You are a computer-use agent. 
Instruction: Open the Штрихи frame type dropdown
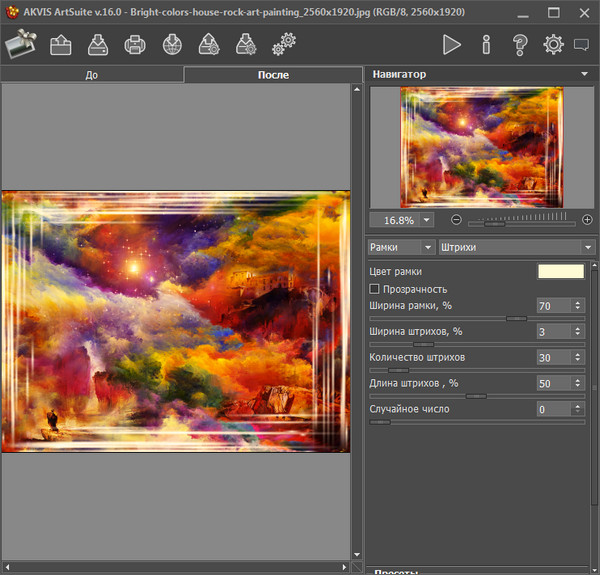517,248
